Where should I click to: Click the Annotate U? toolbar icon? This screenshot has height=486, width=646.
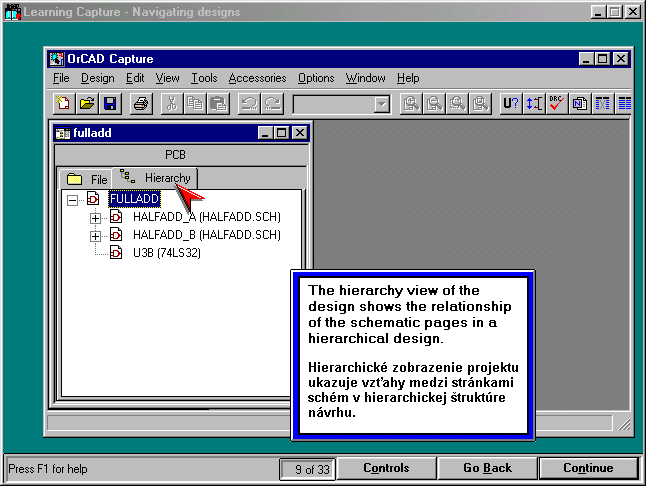(510, 103)
